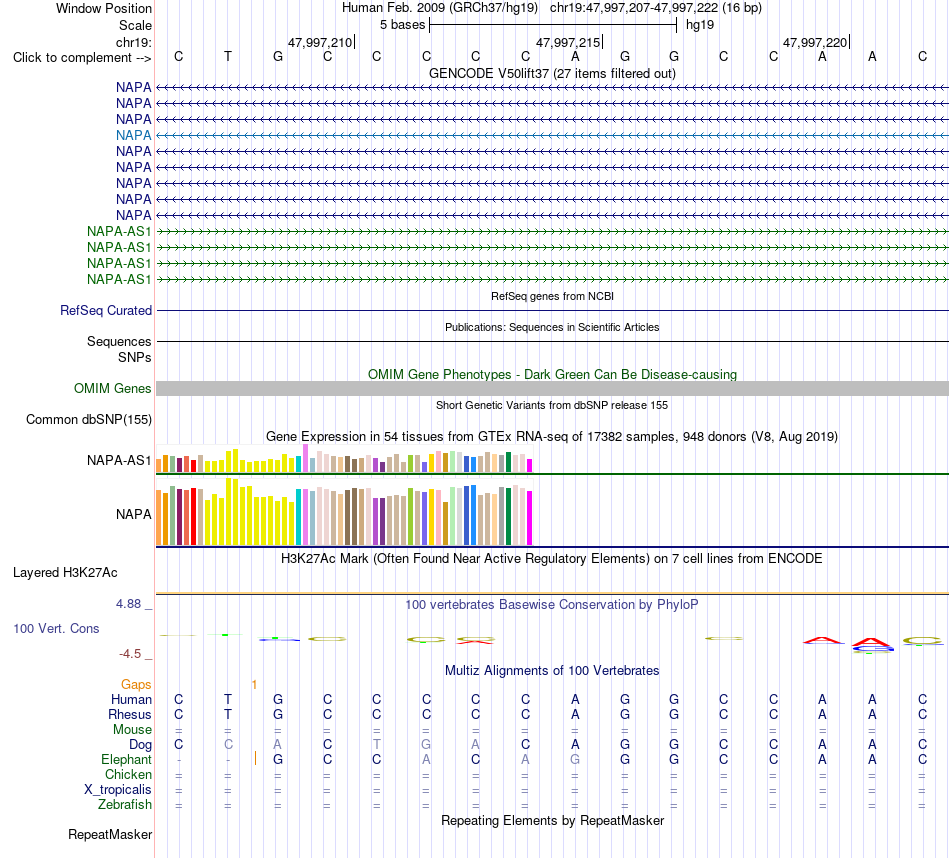
Task: Open the 'GENCODE V50lift37 (27 items filtered out)' track title
Action: pos(552,73)
